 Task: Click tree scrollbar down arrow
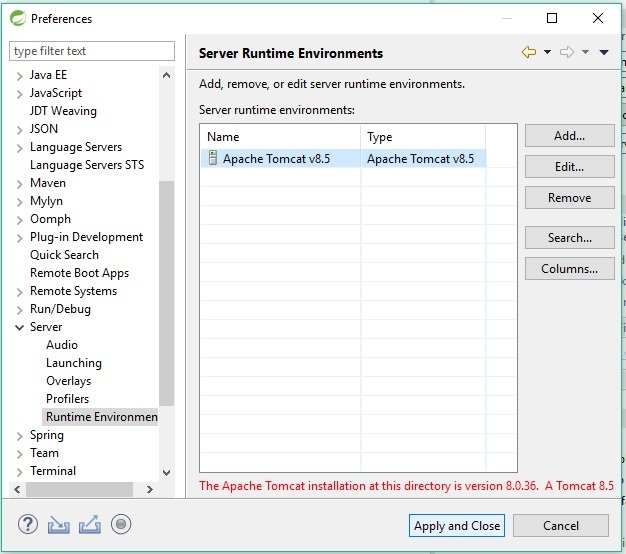coord(166,473)
